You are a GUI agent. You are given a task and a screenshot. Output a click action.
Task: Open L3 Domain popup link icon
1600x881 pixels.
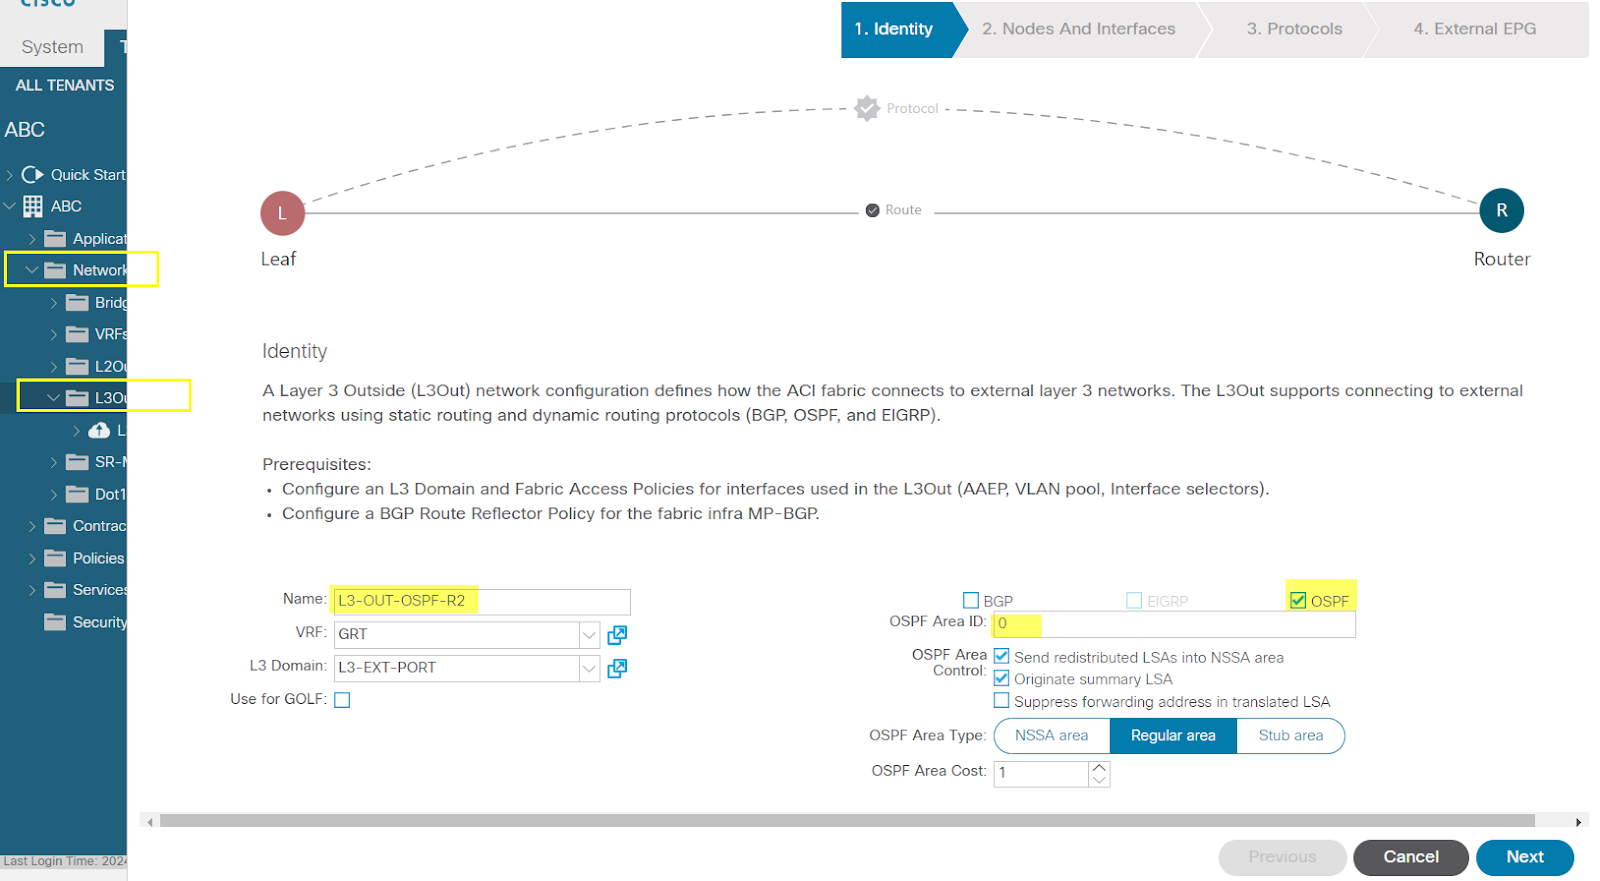617,668
